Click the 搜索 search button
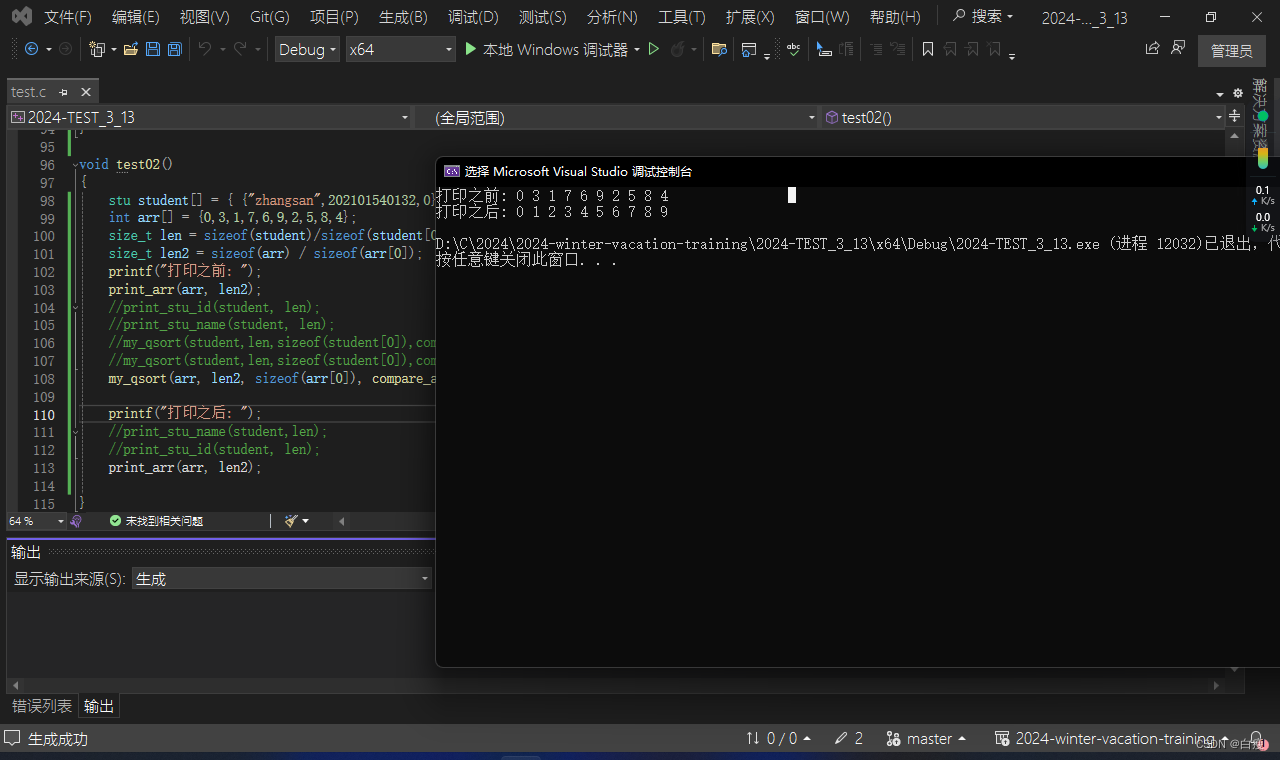1280x760 pixels. tap(984, 17)
